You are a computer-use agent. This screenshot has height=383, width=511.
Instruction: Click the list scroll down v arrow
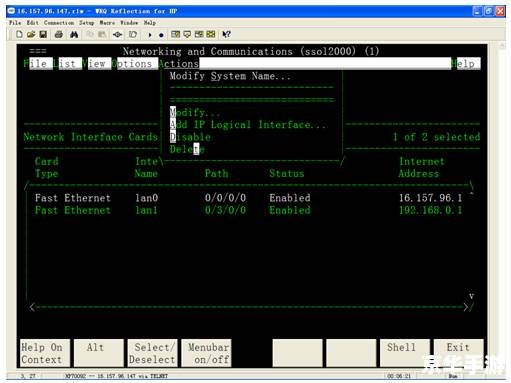coord(471,296)
